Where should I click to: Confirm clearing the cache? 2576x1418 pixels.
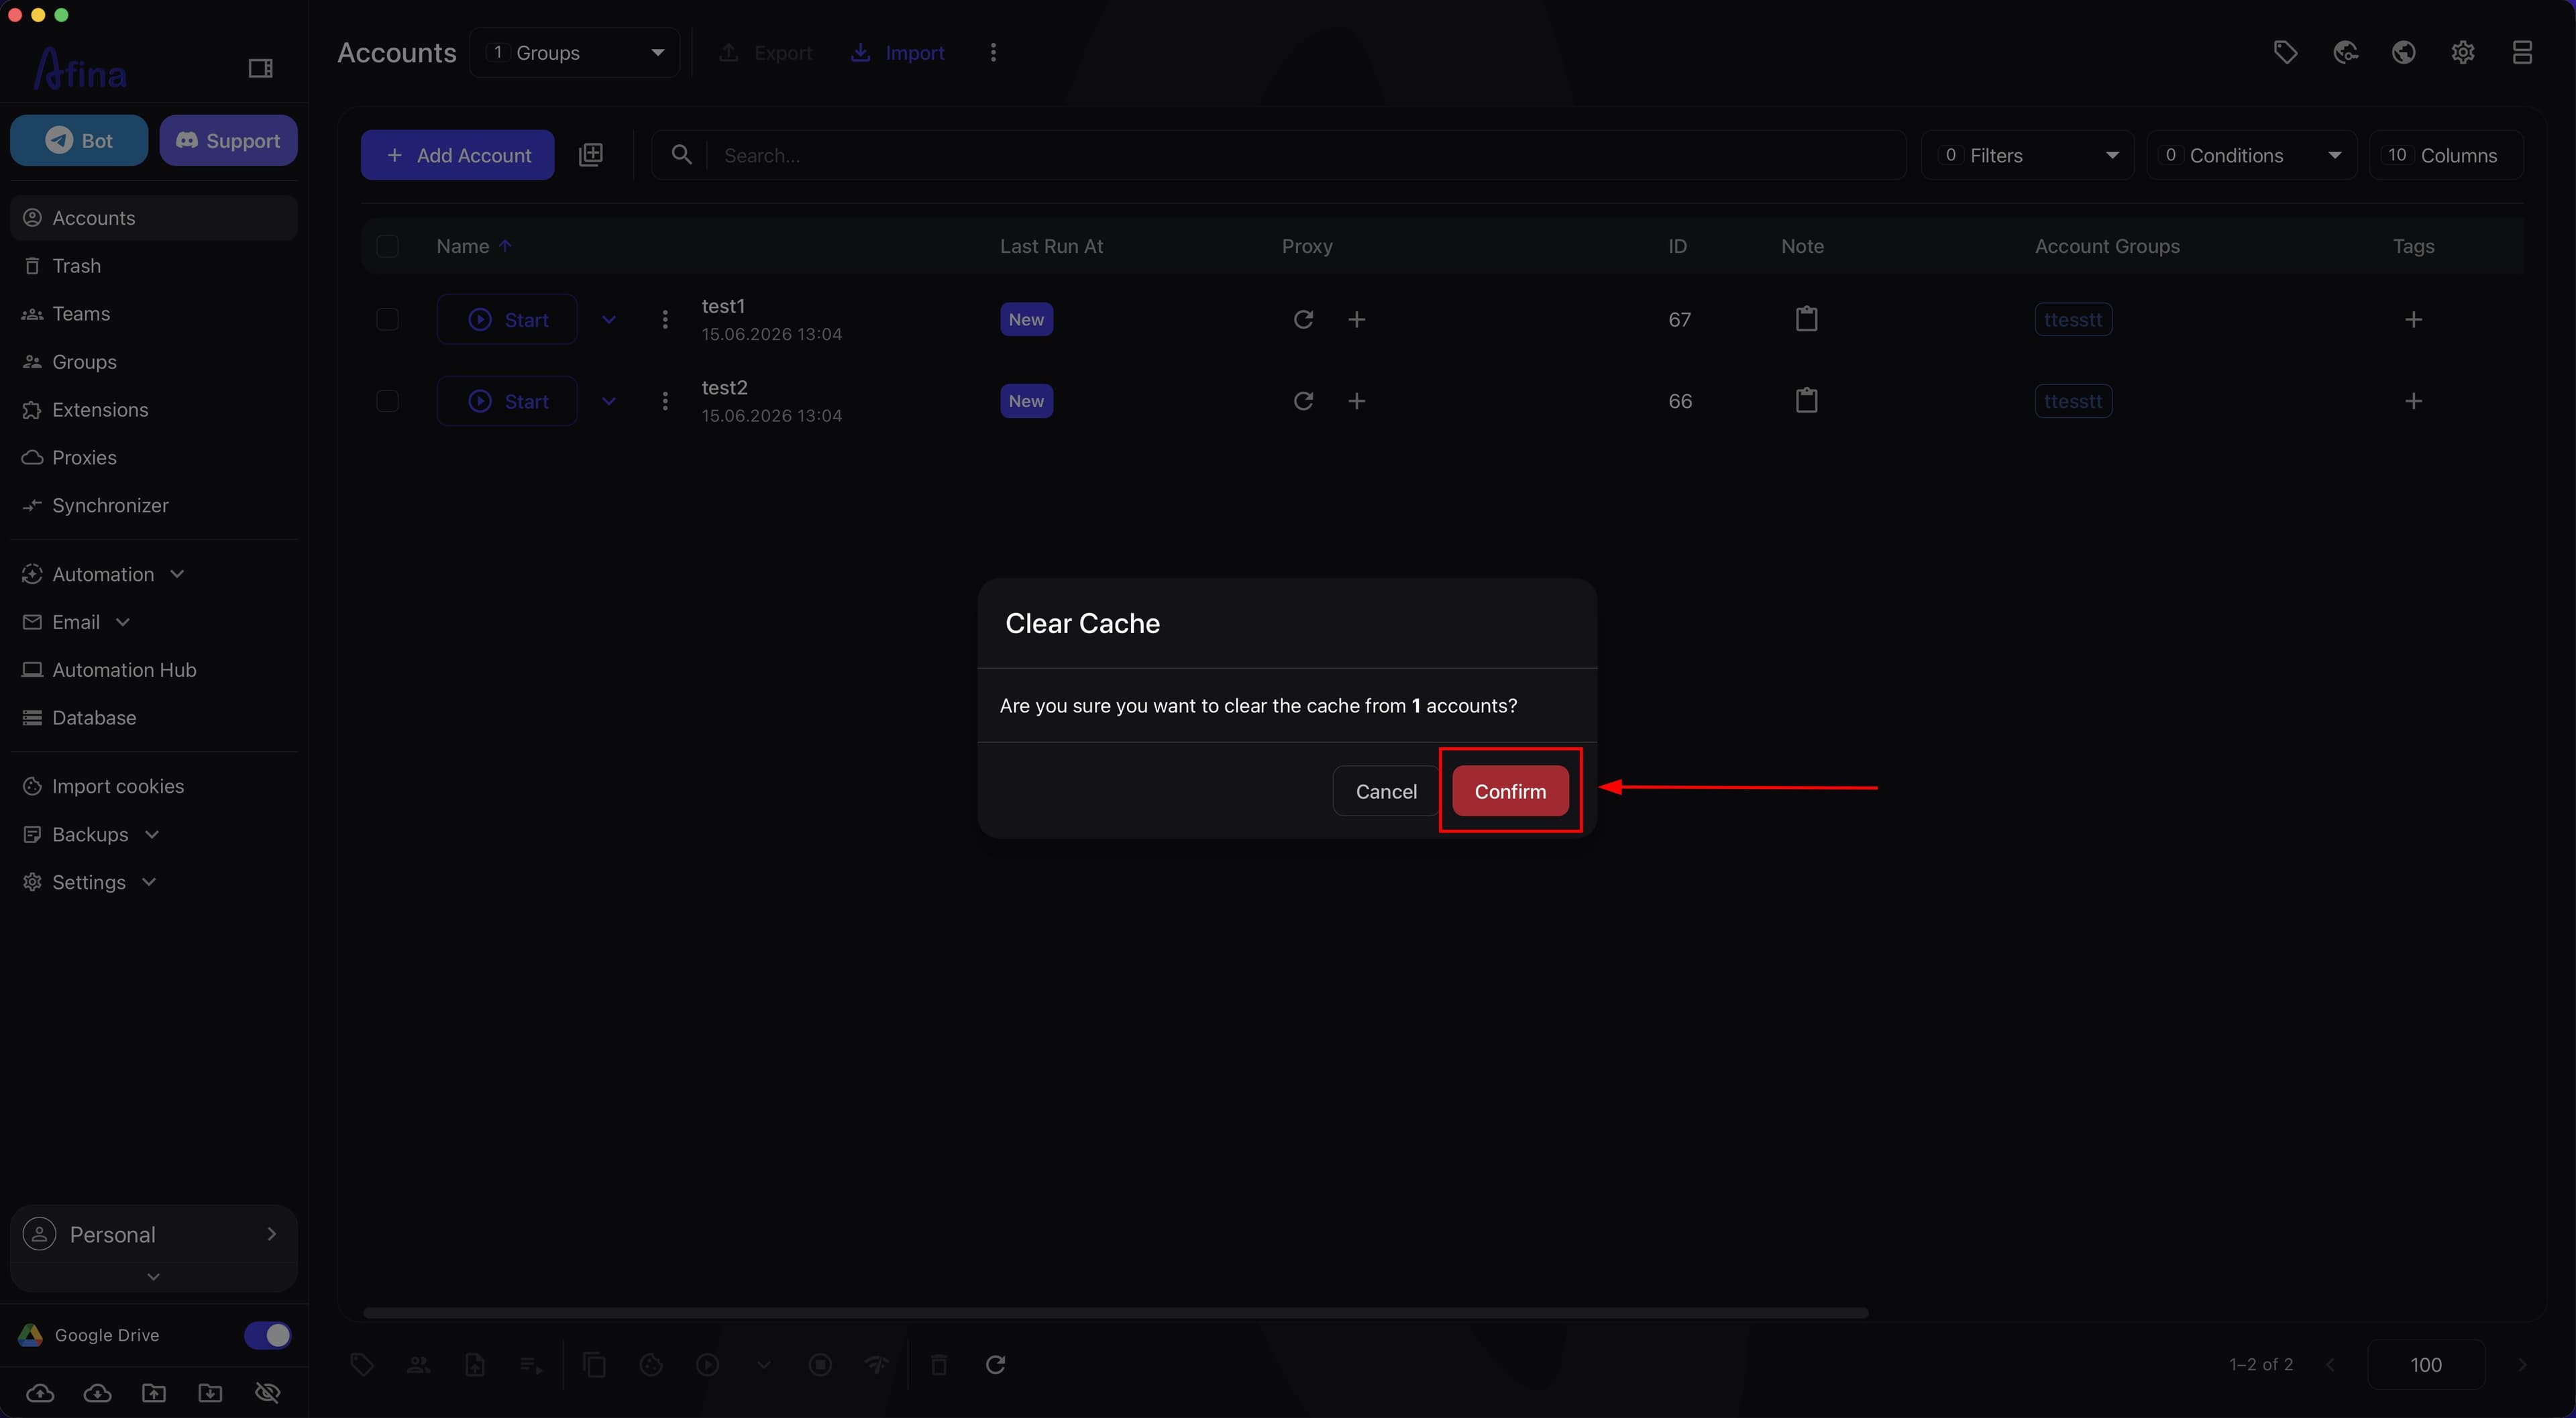pyautogui.click(x=1510, y=791)
